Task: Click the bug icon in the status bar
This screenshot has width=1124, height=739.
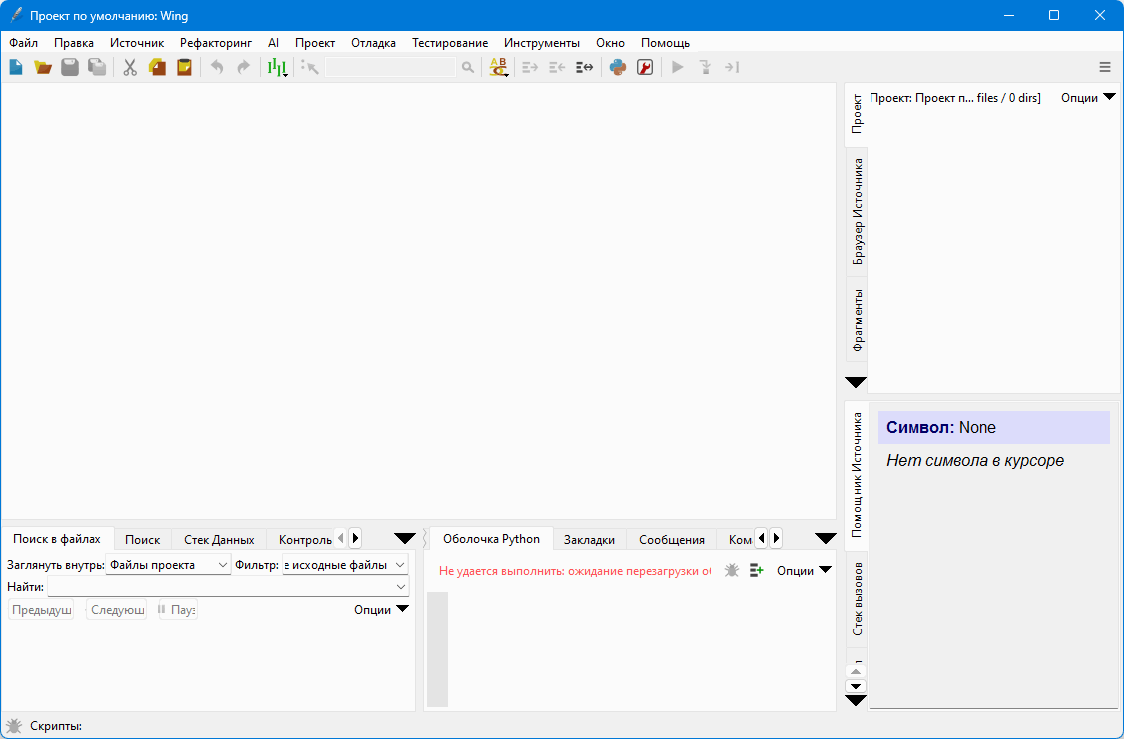Action: coord(14,726)
